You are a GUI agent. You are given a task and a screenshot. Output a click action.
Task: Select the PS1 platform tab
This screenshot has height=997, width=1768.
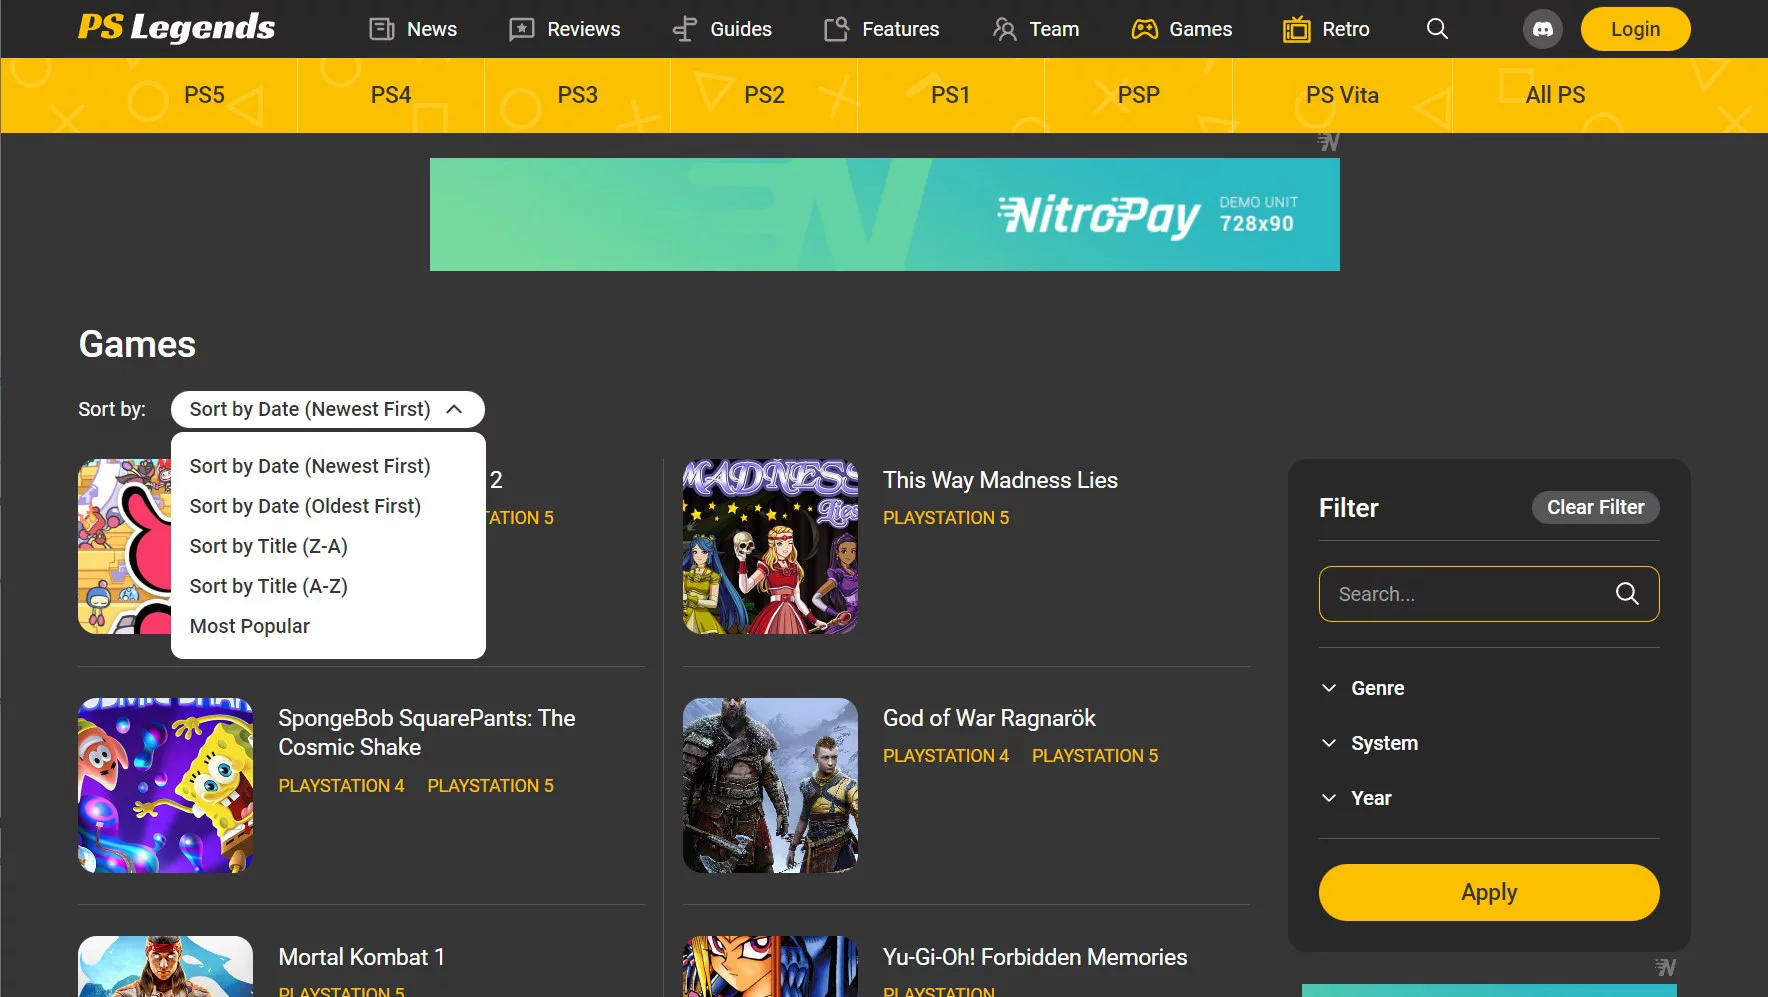coord(951,95)
